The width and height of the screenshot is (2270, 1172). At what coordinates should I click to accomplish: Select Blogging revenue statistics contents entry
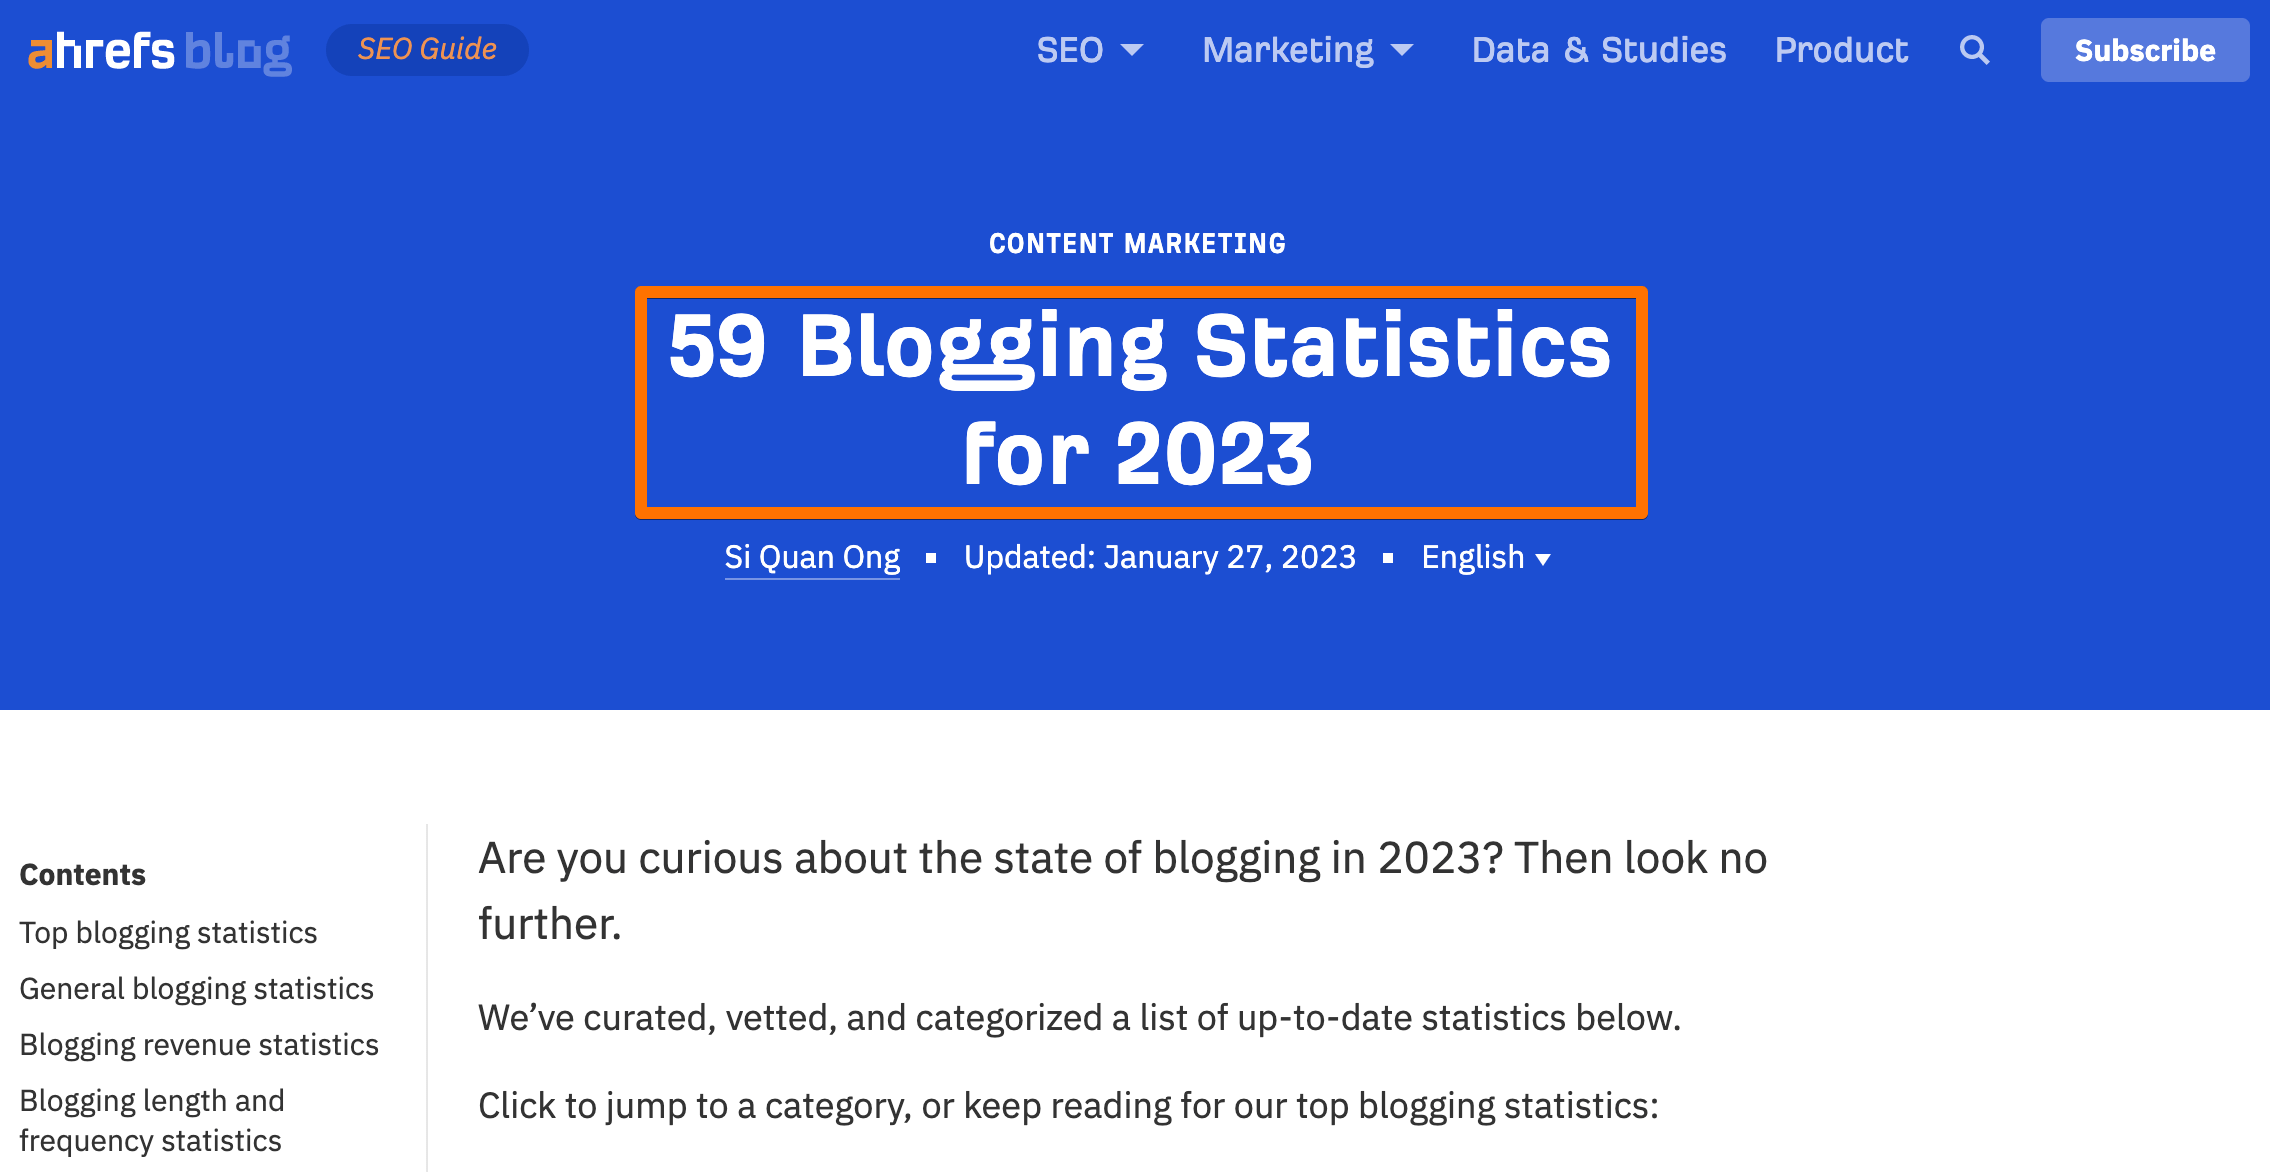(x=200, y=1044)
